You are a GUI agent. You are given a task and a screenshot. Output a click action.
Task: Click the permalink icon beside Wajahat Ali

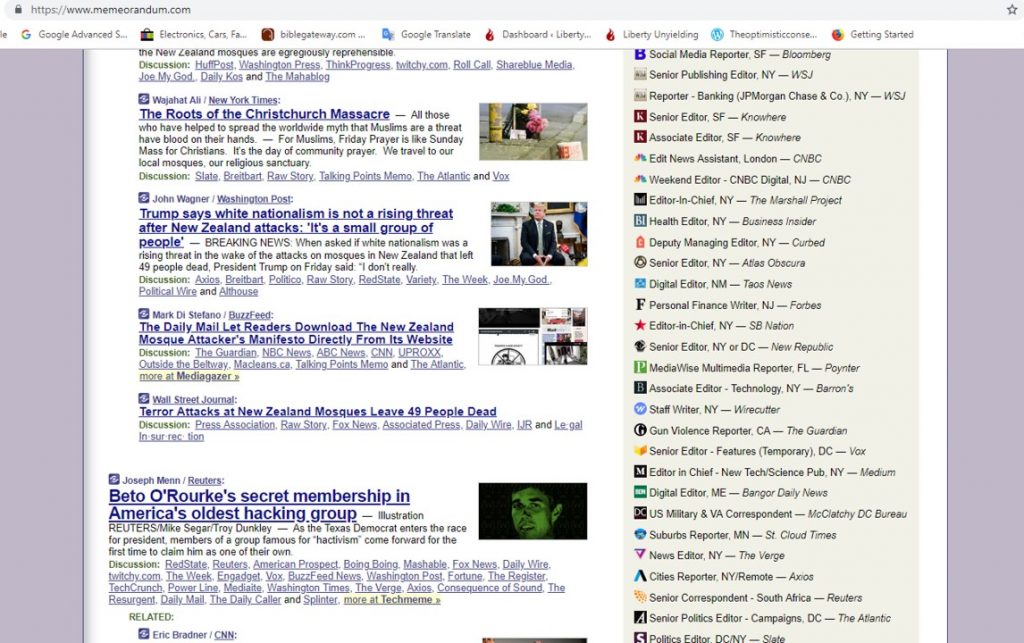pyautogui.click(x=144, y=99)
